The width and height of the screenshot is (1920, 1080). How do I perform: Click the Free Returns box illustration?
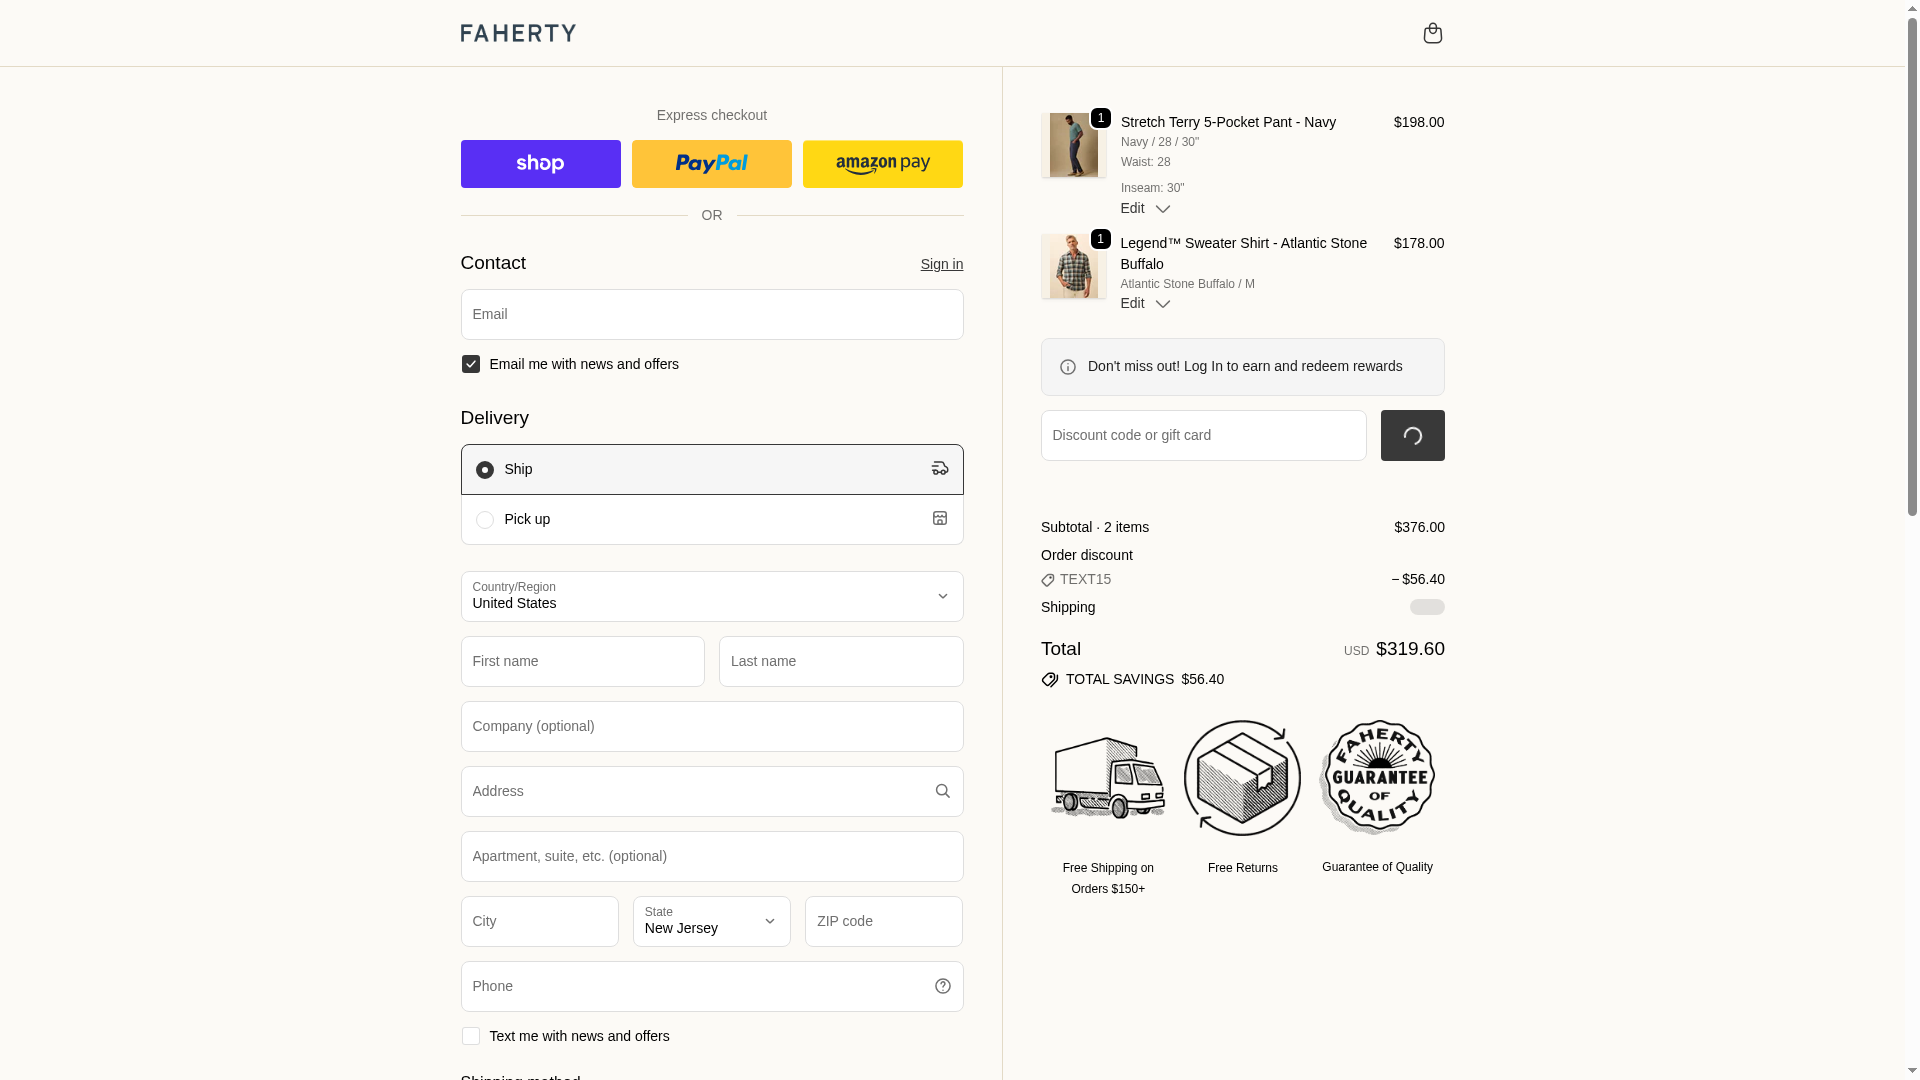[1242, 778]
